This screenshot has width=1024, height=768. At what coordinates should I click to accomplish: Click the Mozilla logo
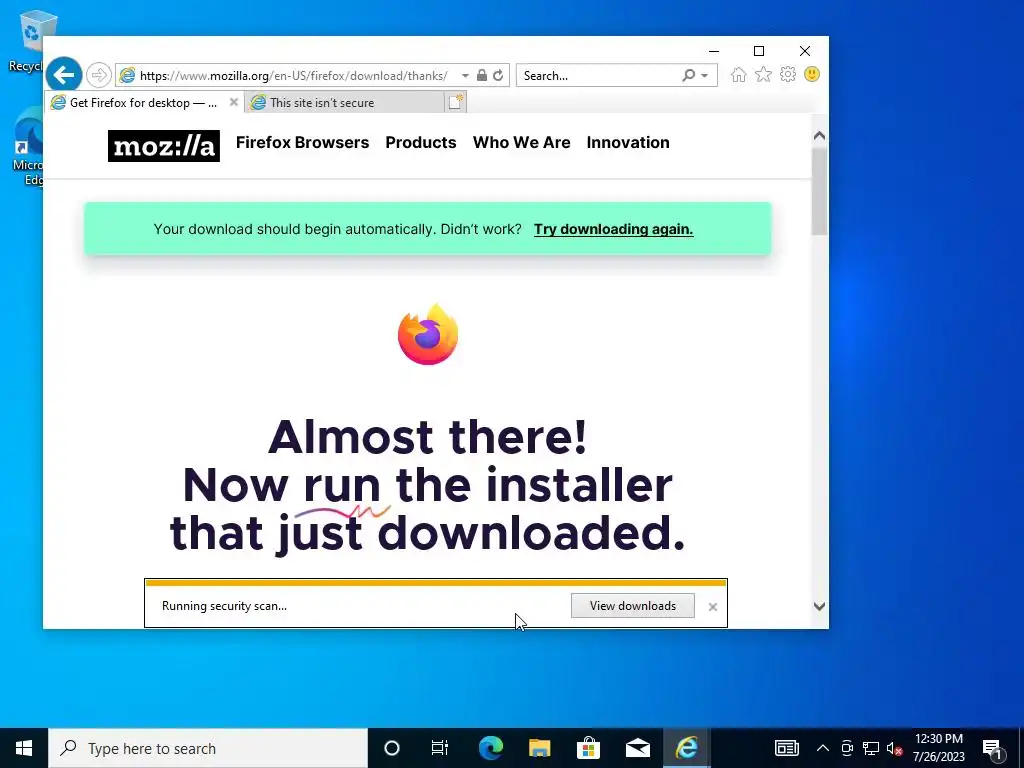pos(164,146)
